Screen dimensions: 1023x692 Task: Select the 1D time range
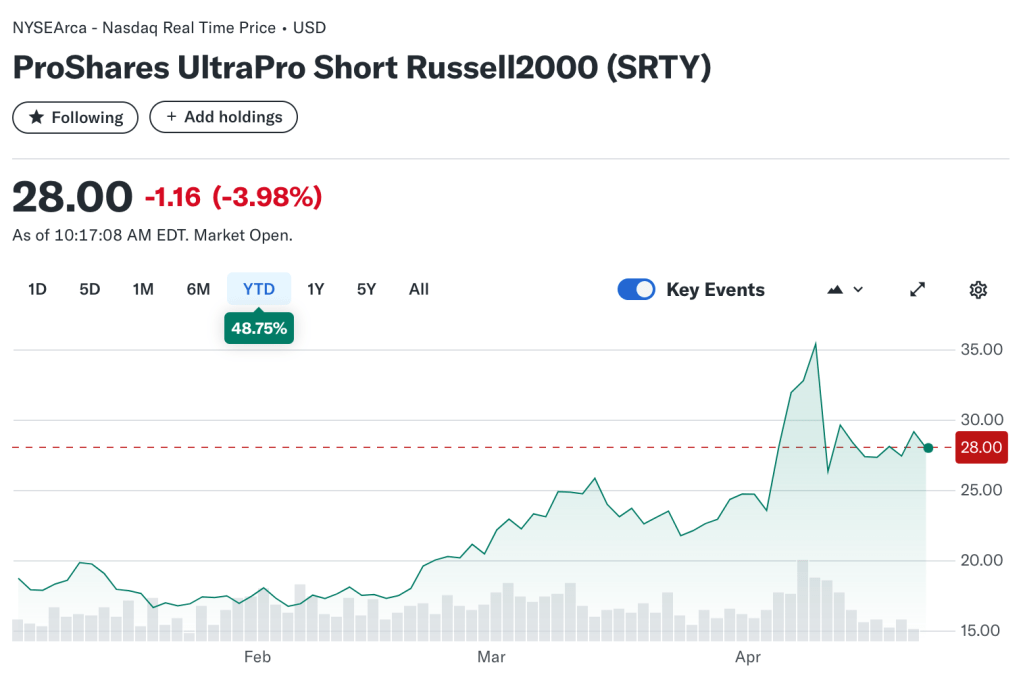click(x=37, y=289)
